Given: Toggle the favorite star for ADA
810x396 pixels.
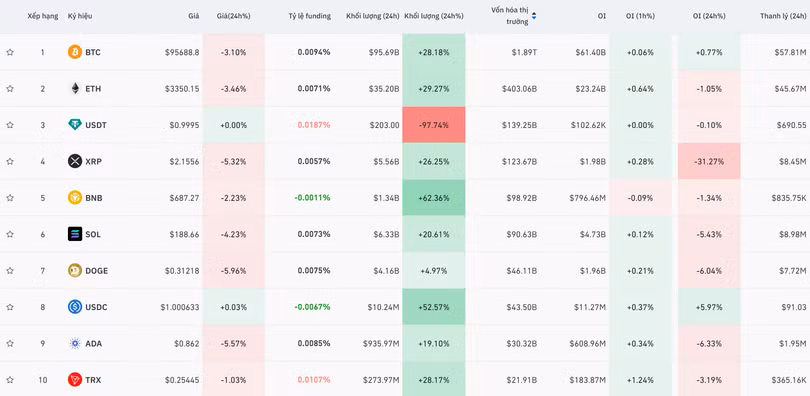Looking at the screenshot, I should pos(10,343).
